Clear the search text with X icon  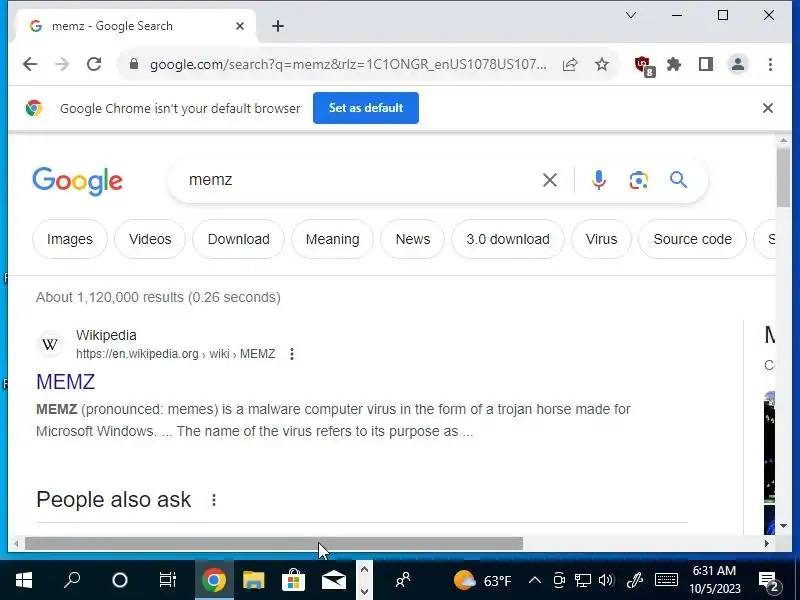[x=549, y=180]
